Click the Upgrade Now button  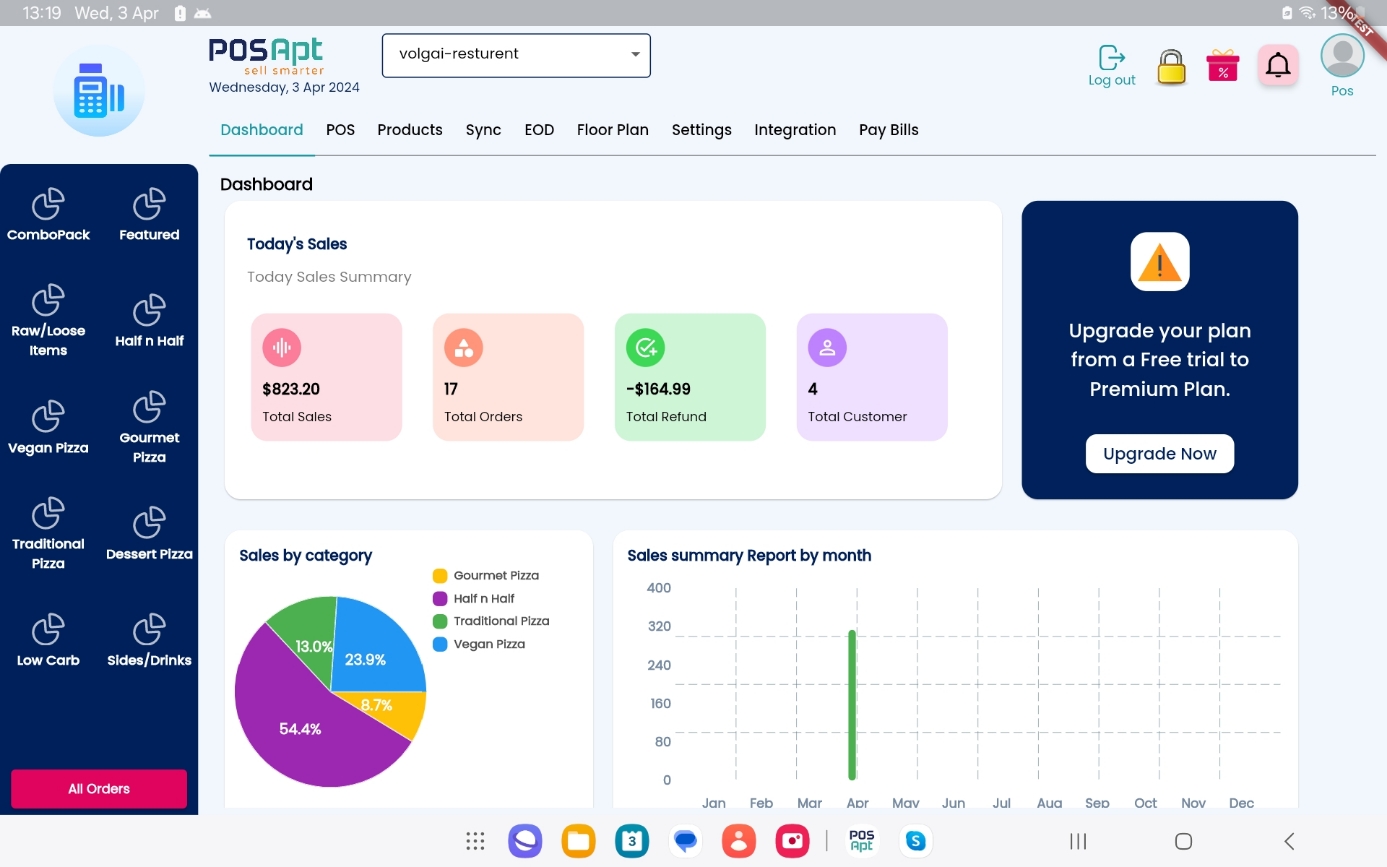coord(1159,453)
